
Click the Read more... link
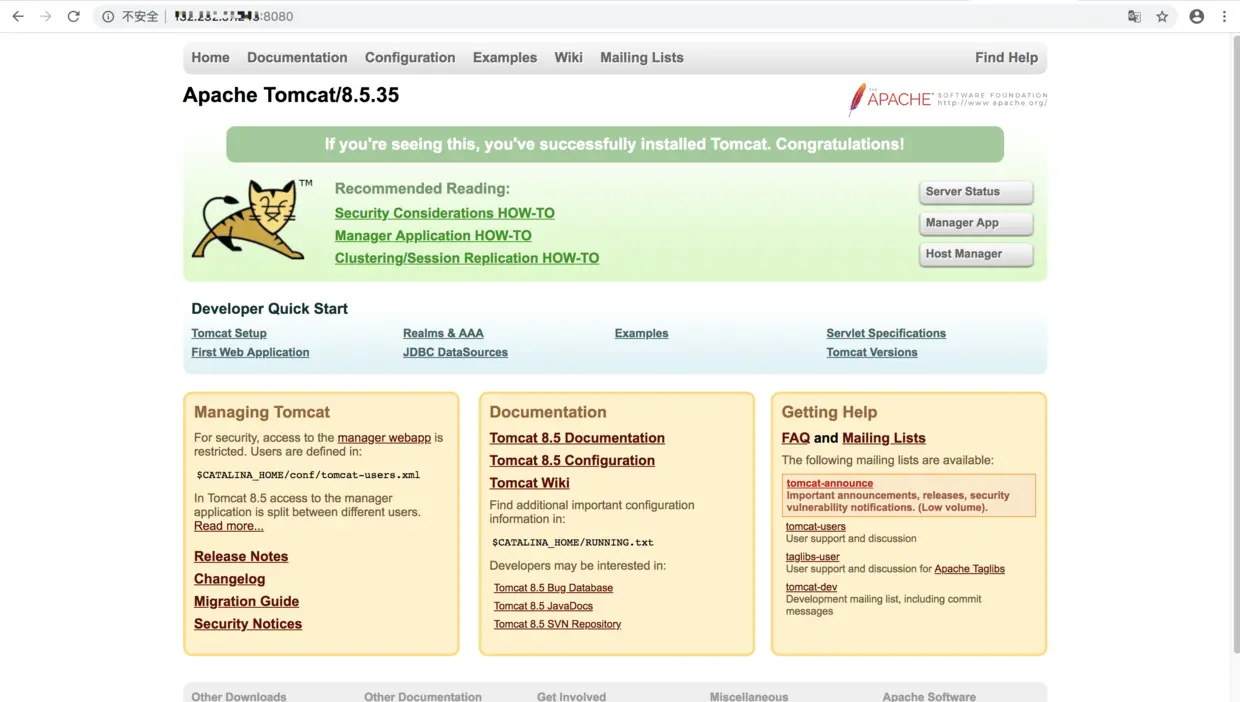[x=229, y=526]
